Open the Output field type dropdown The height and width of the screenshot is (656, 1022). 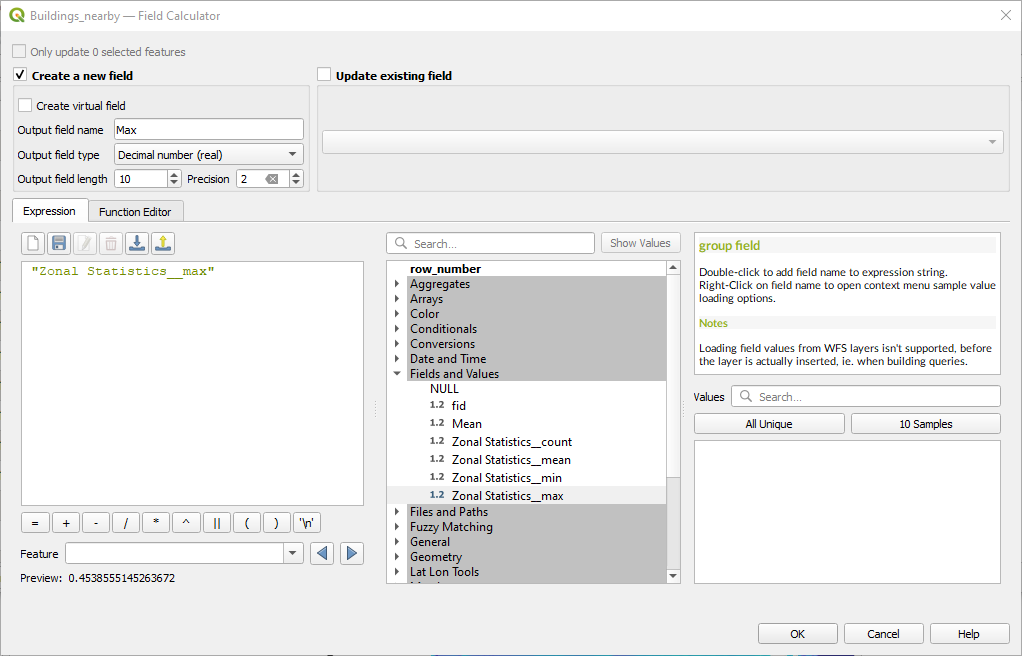click(x=208, y=155)
